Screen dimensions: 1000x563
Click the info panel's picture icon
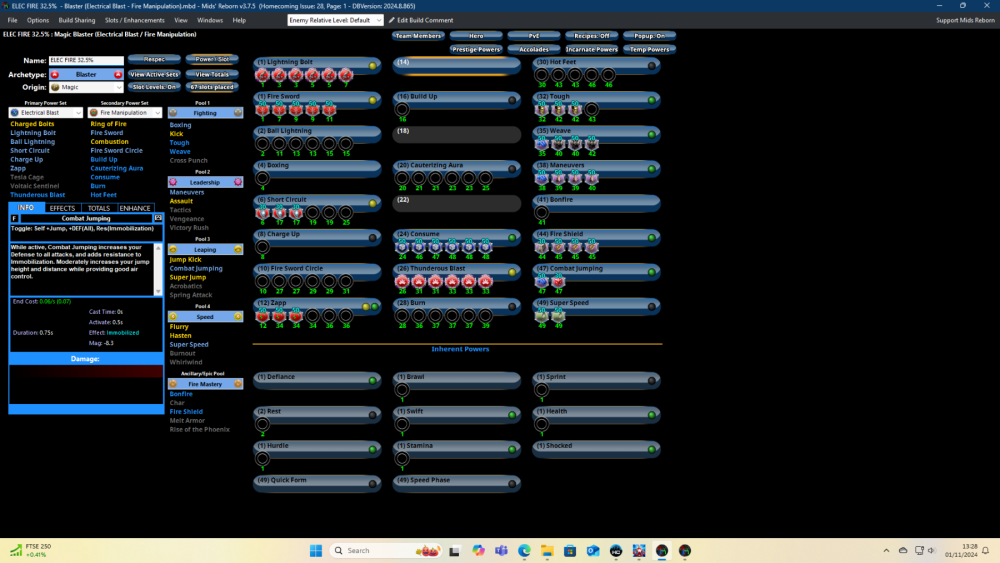pyautogui.click(x=158, y=218)
